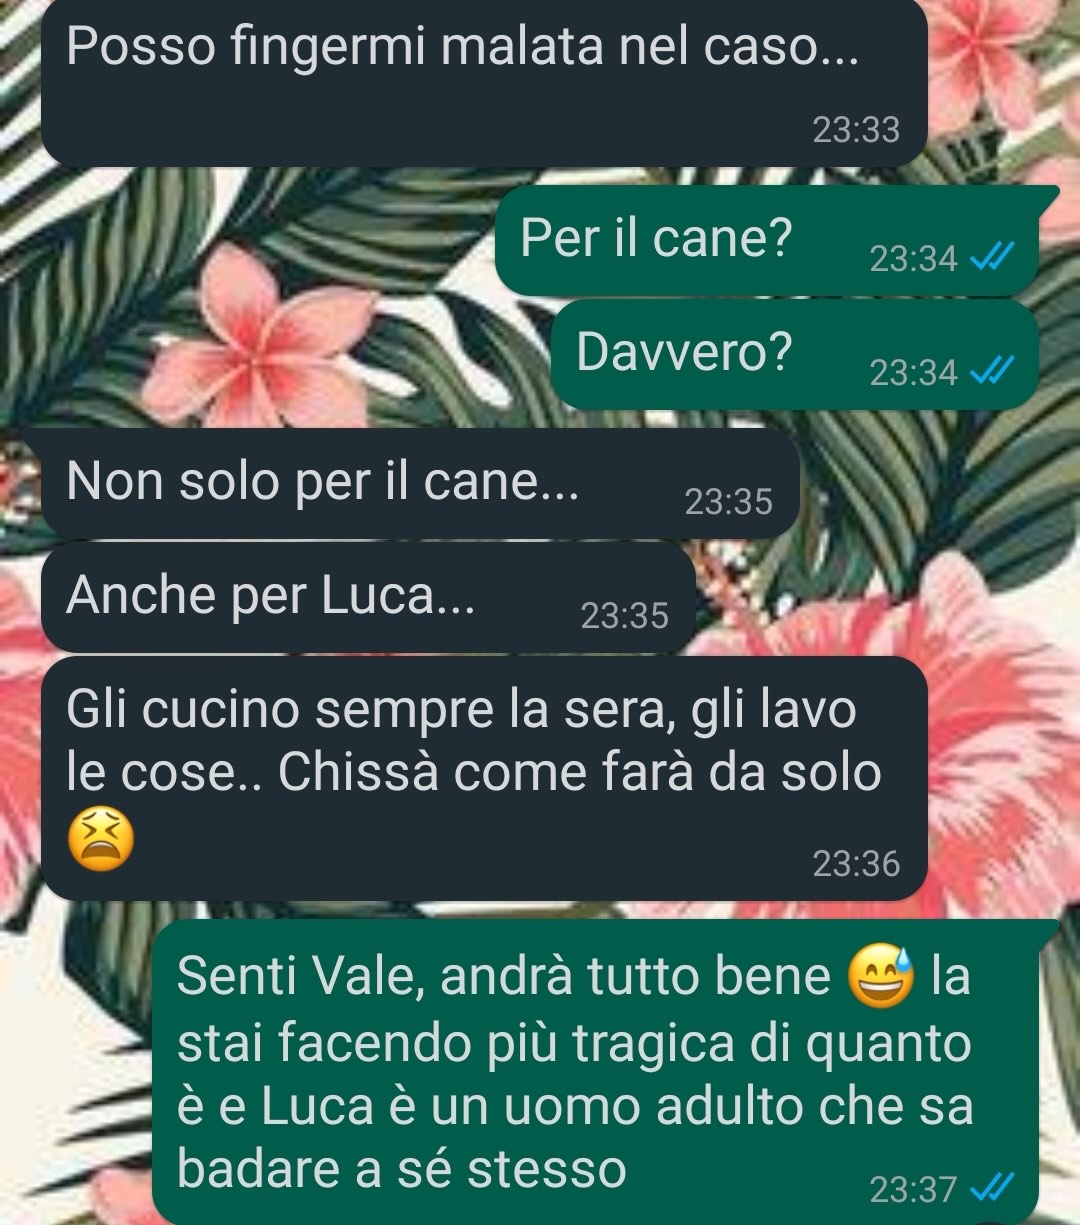Screen dimensions: 1080x1225
Task: Tap the 23:36 timestamp
Action: [856, 863]
